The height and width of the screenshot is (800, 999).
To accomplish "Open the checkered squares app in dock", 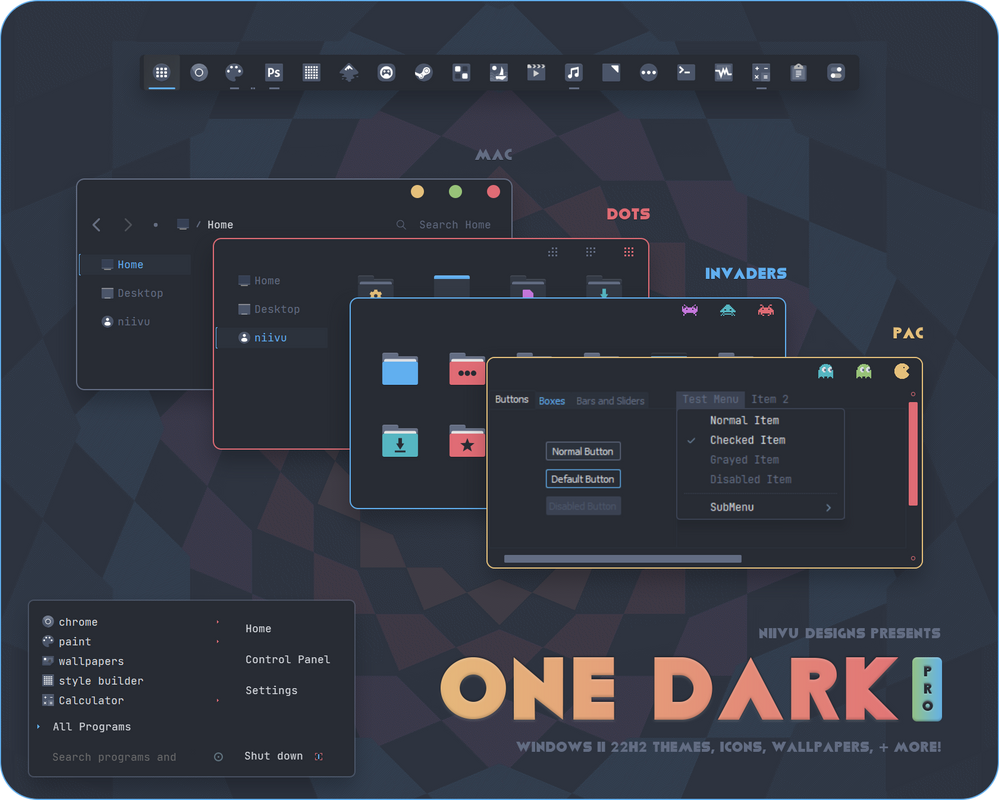I will 461,73.
